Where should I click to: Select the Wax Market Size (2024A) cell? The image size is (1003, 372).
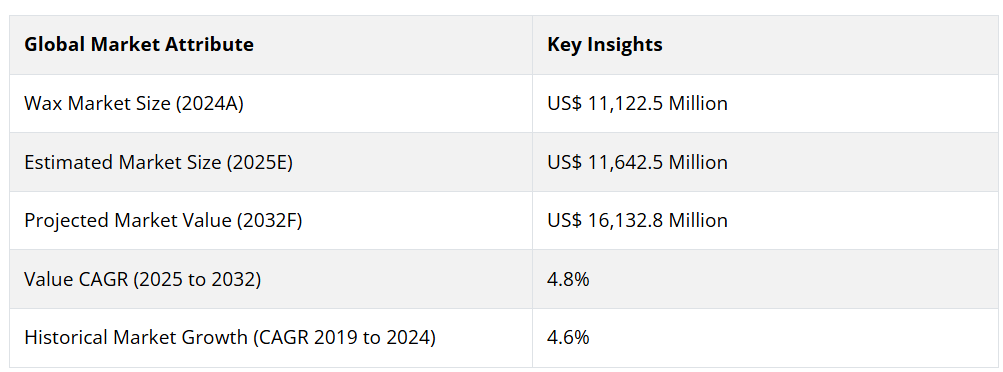(x=271, y=104)
